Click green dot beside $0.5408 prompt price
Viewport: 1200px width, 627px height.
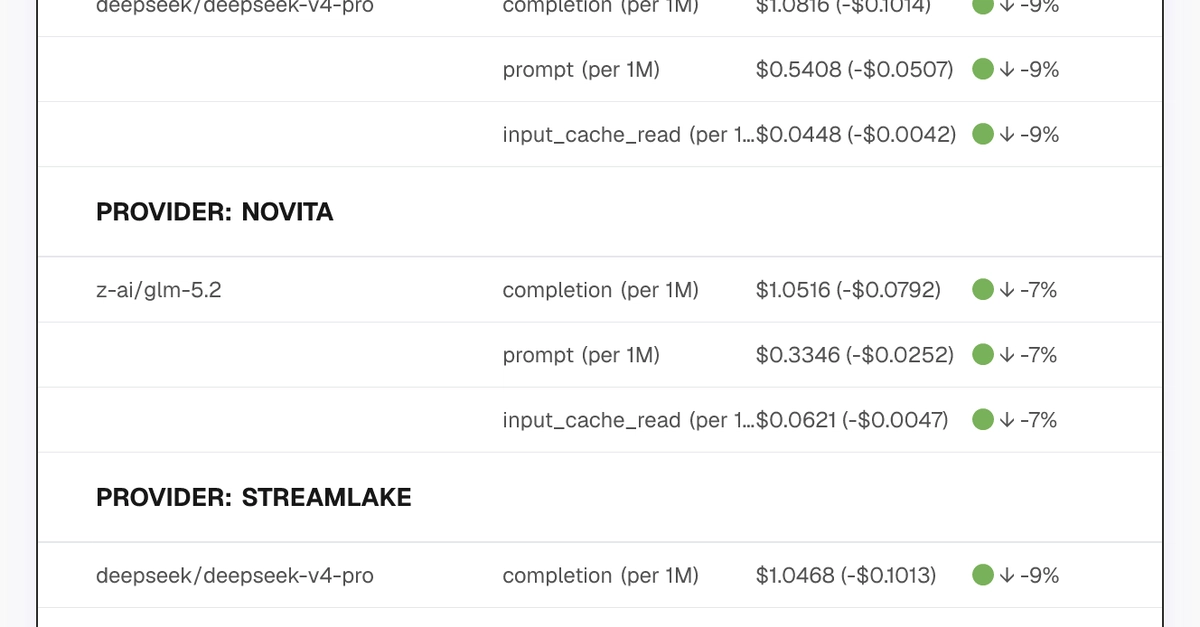(x=982, y=69)
